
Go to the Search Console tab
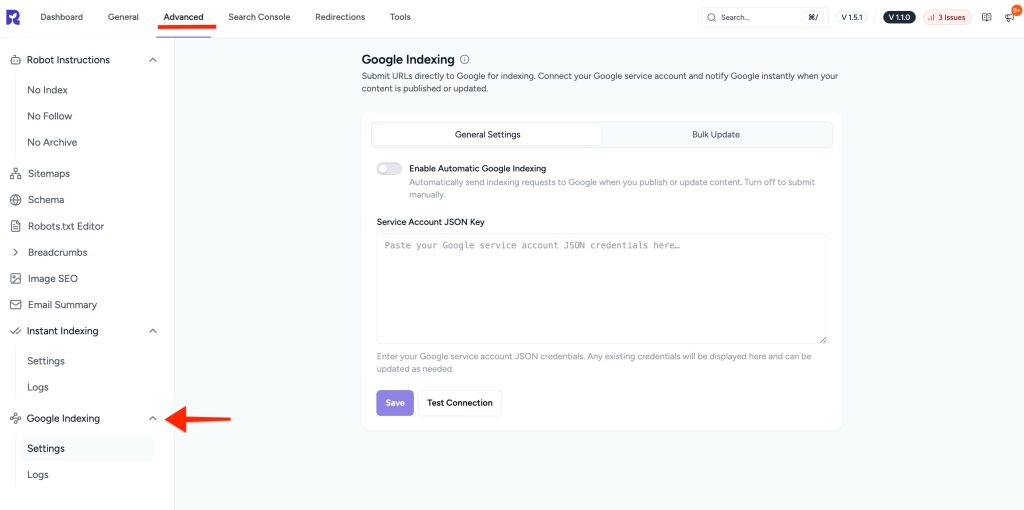pos(258,17)
